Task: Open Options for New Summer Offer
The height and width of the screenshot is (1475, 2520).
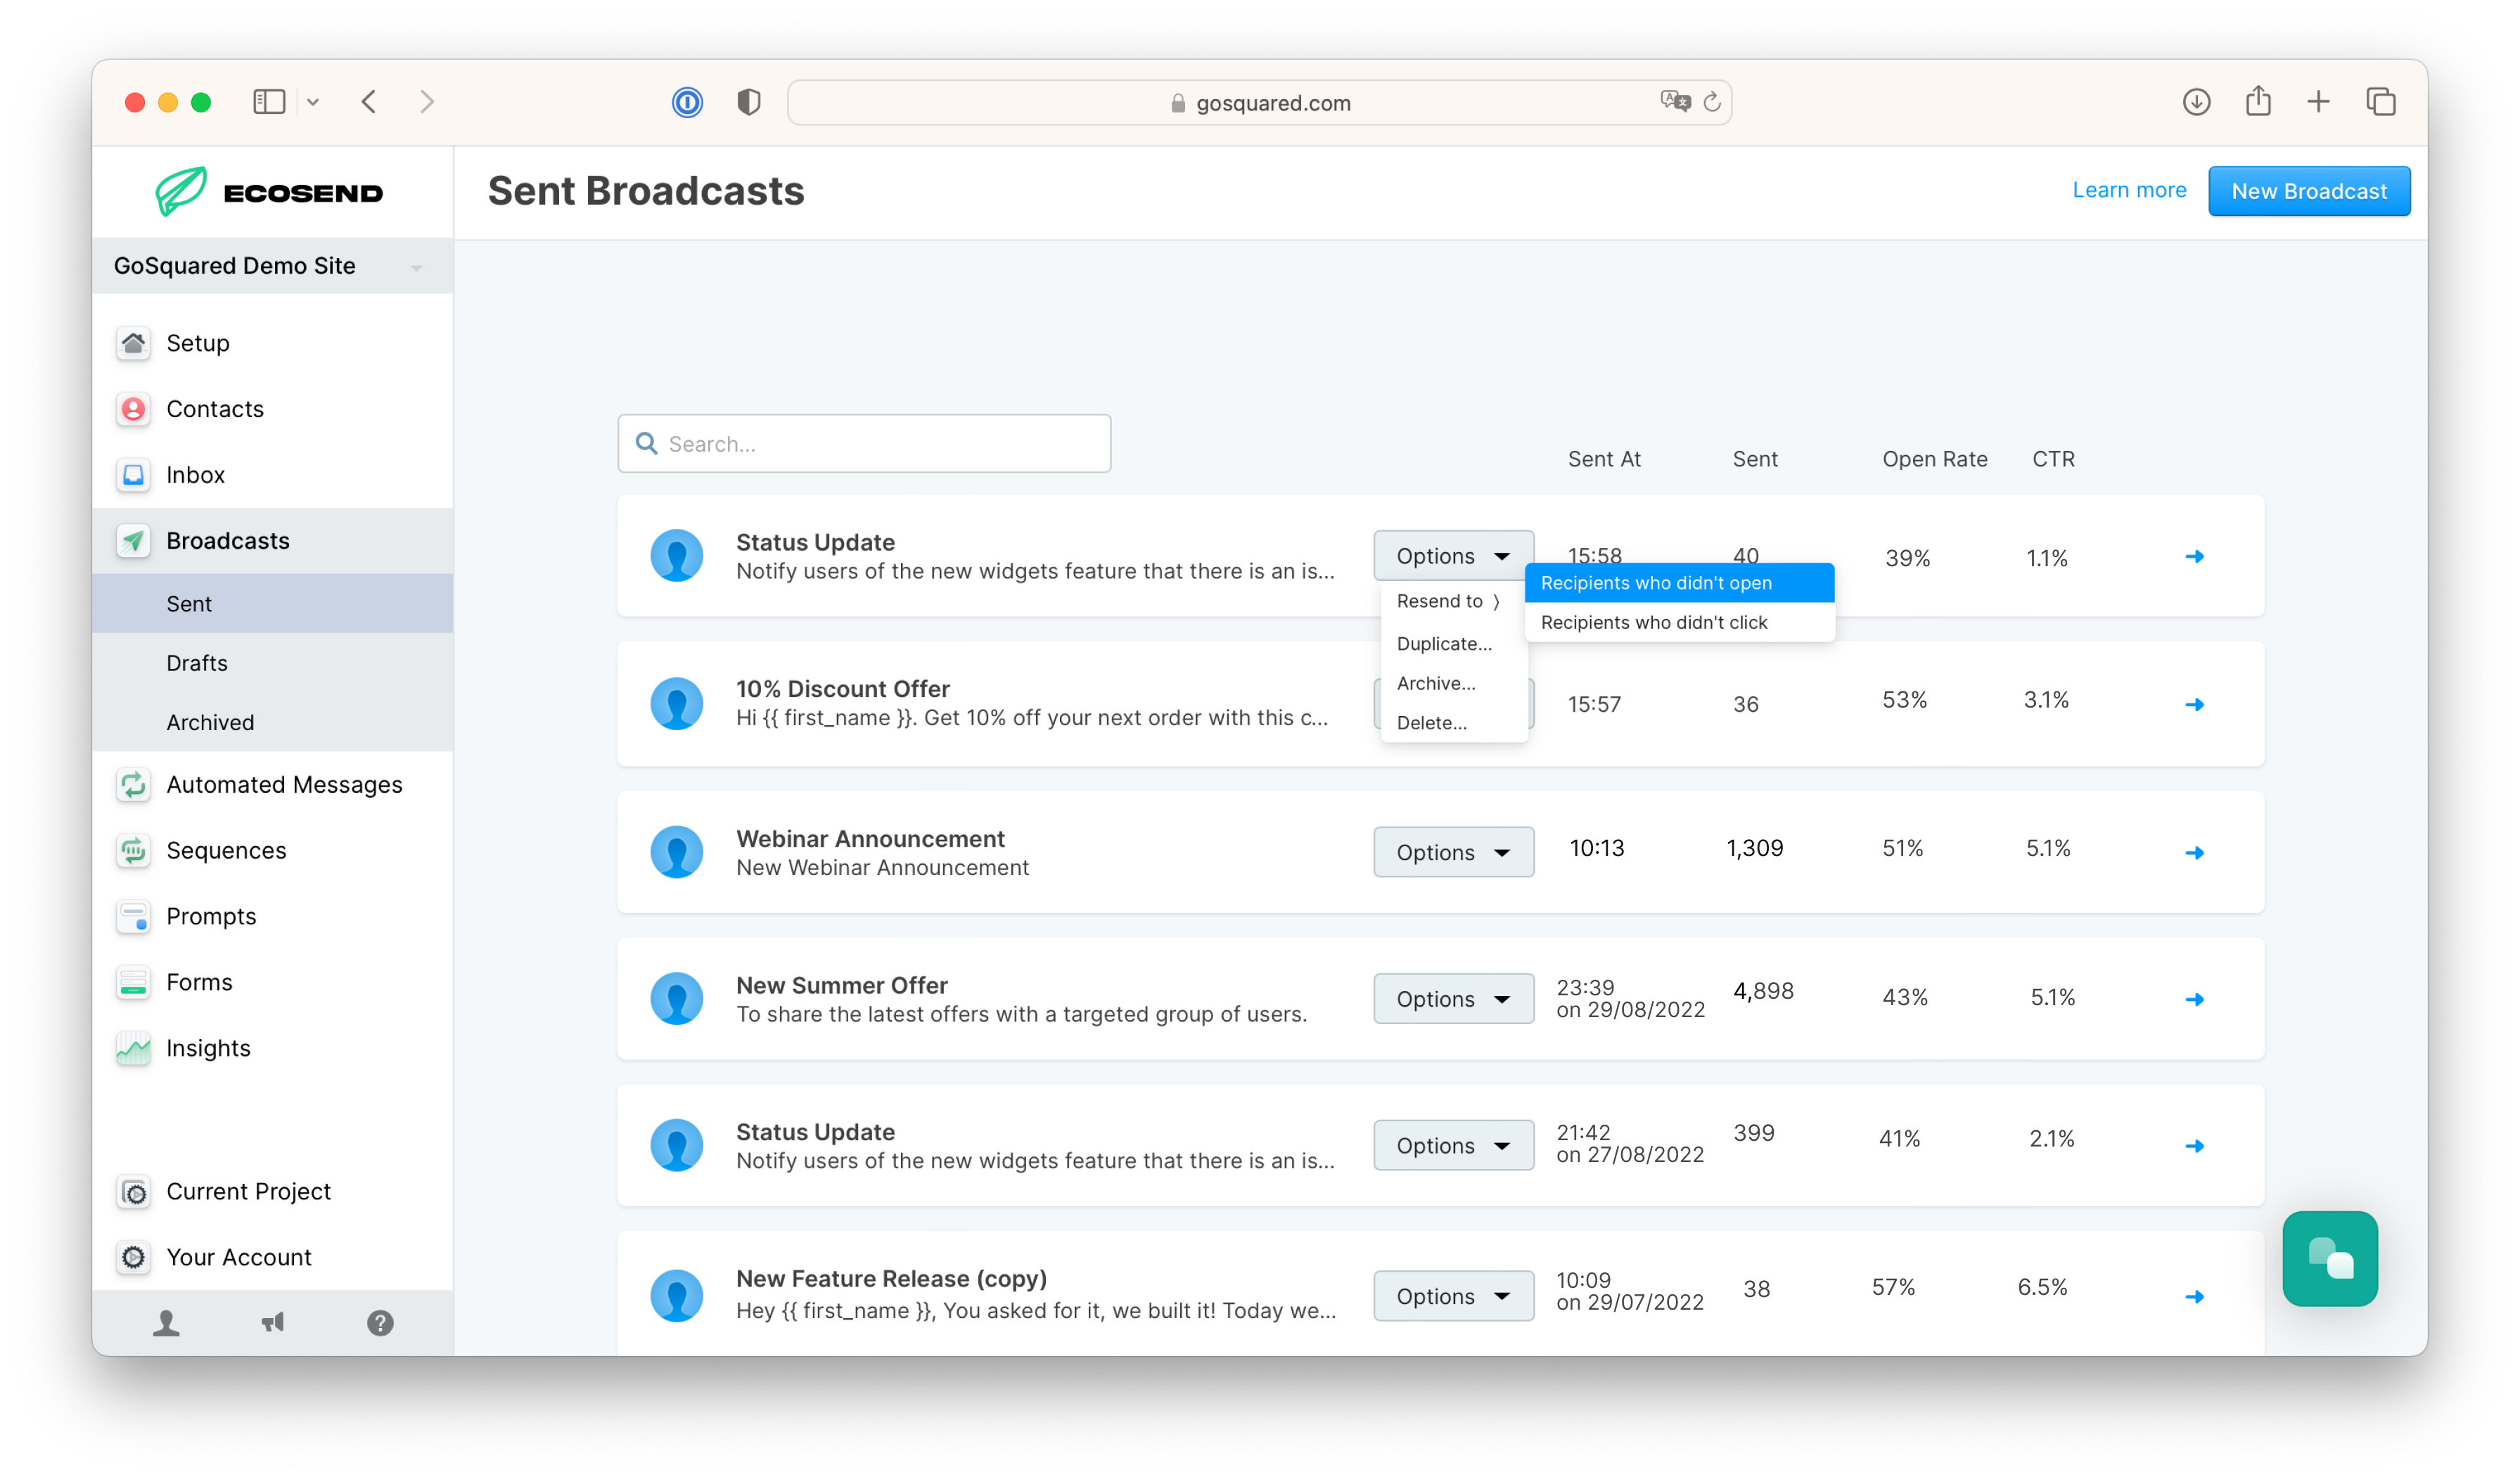Action: tap(1453, 999)
